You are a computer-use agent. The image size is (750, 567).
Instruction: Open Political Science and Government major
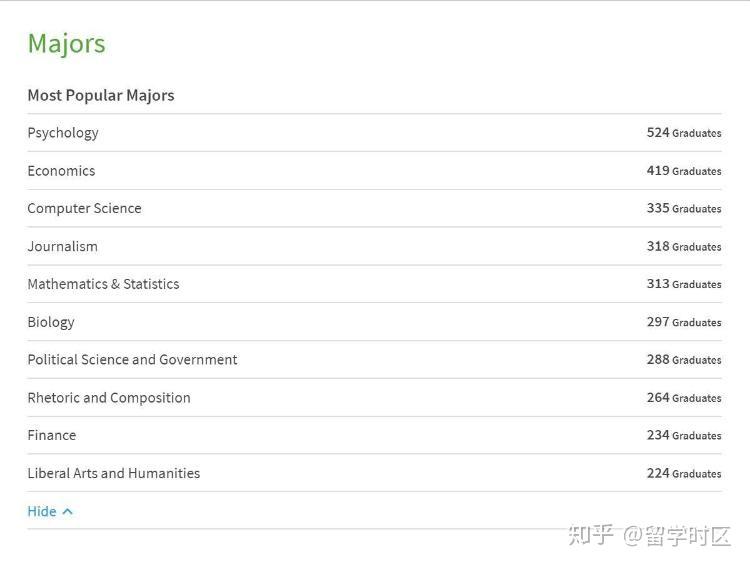point(132,360)
